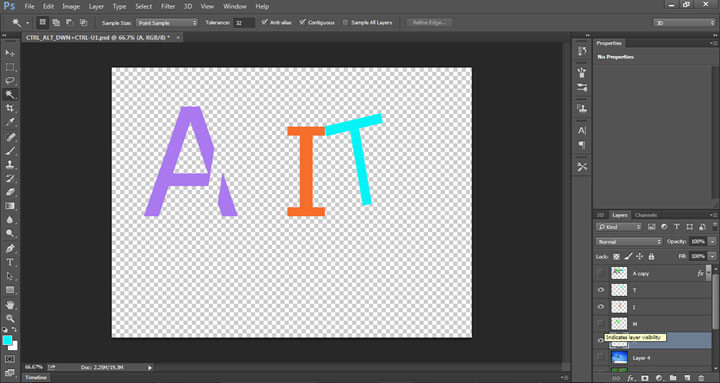
Task: Select the Crop tool
Action: [x=10, y=108]
